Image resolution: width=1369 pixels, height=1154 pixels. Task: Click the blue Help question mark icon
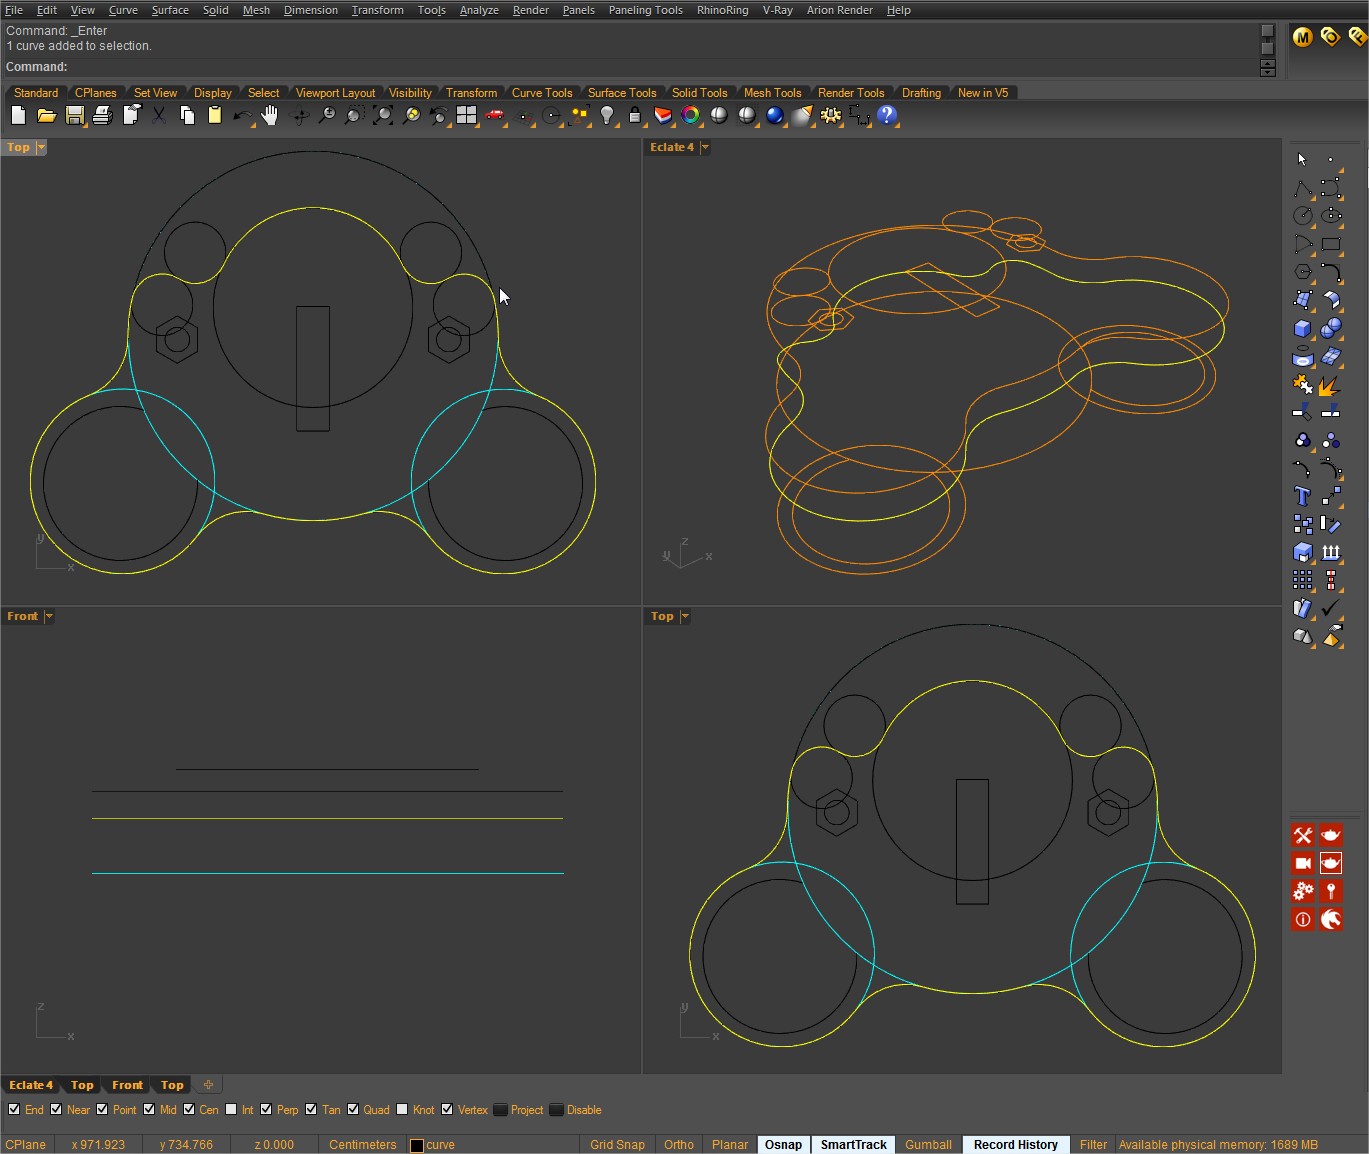[x=886, y=116]
